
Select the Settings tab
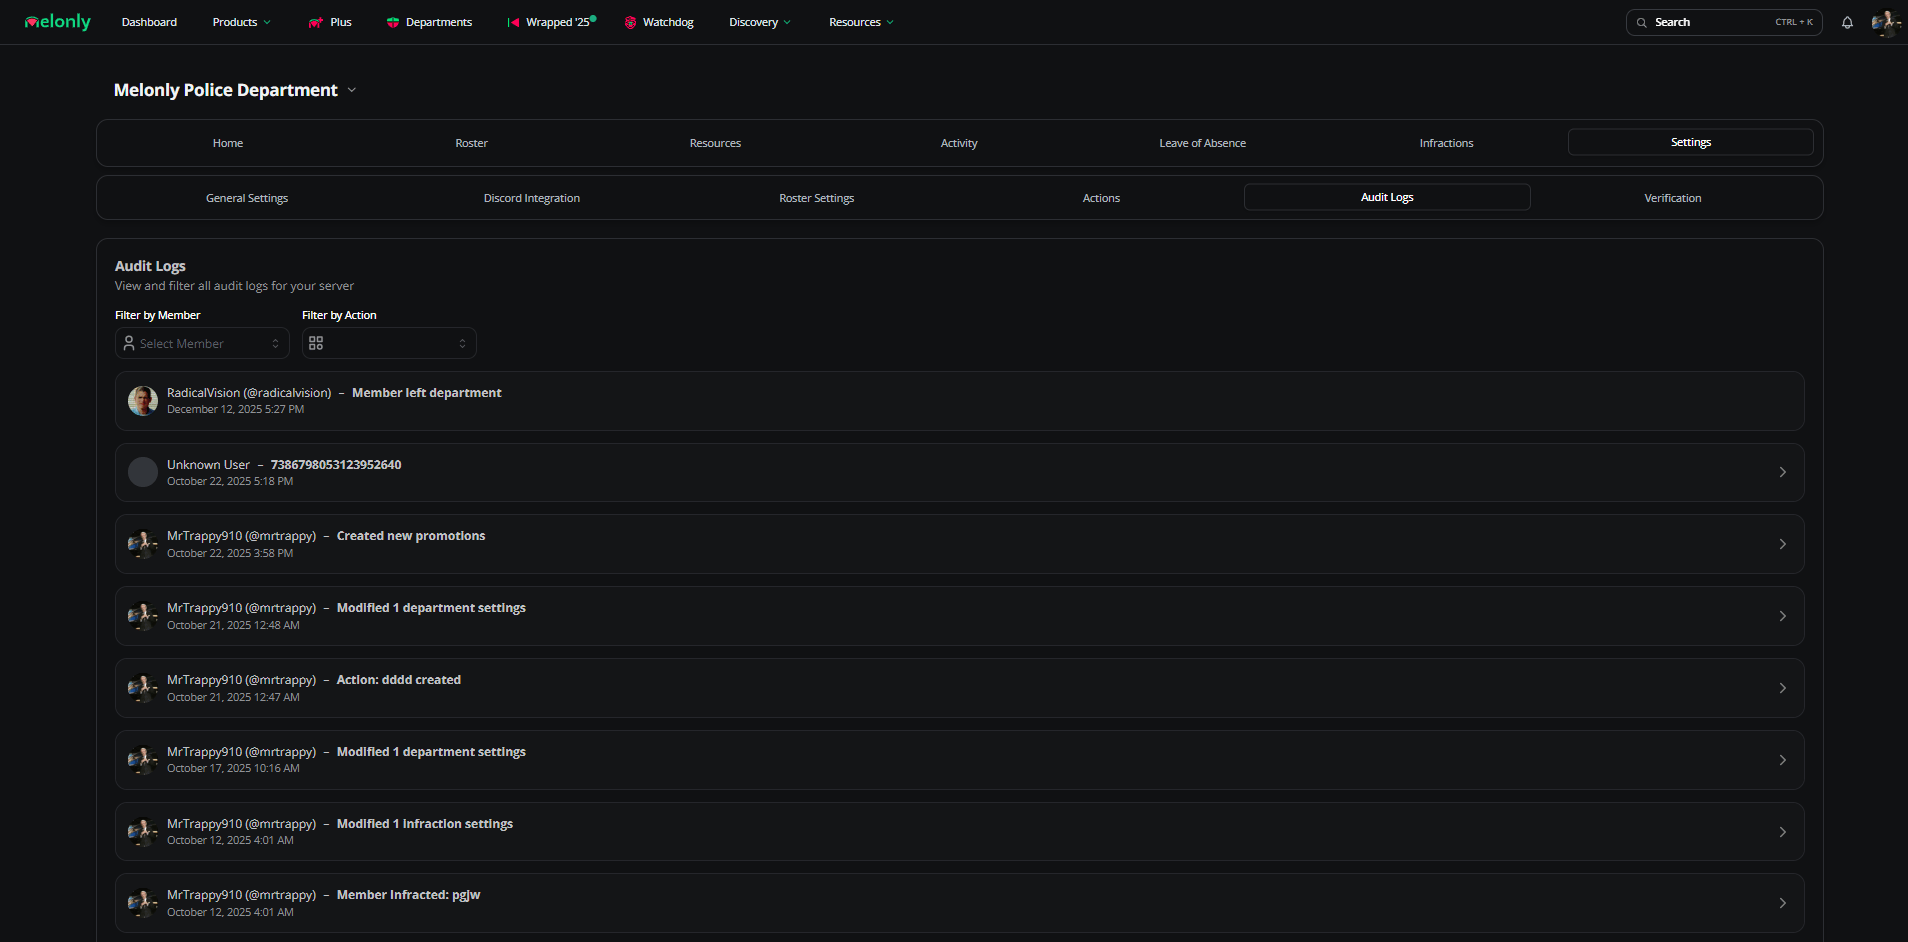(x=1691, y=142)
